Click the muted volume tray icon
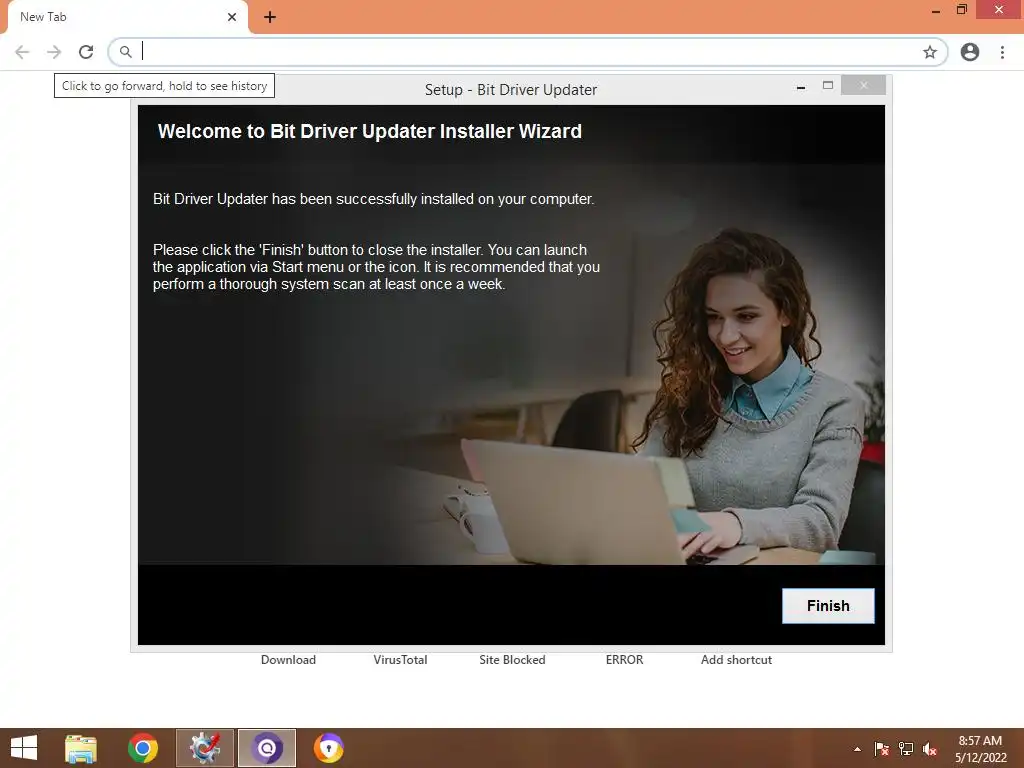 pos(930,749)
